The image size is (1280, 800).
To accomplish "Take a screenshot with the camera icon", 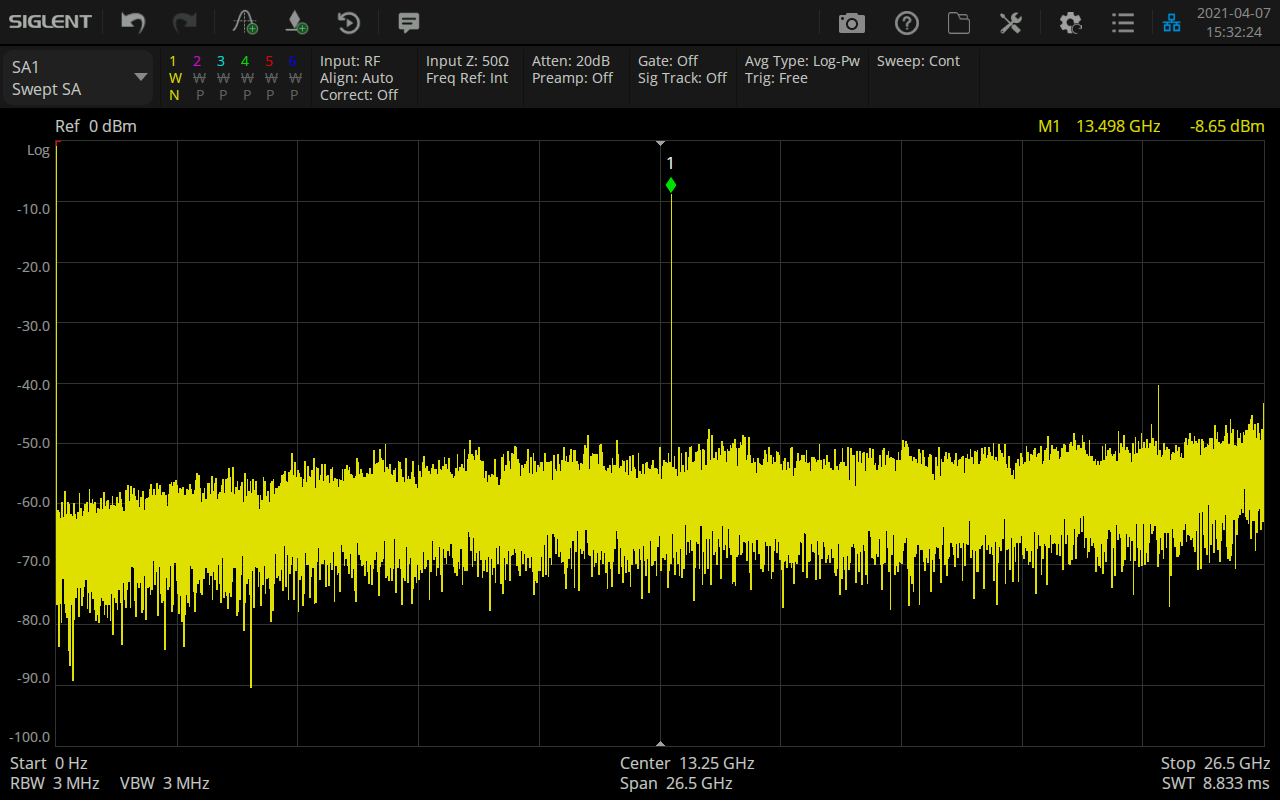I will [851, 23].
